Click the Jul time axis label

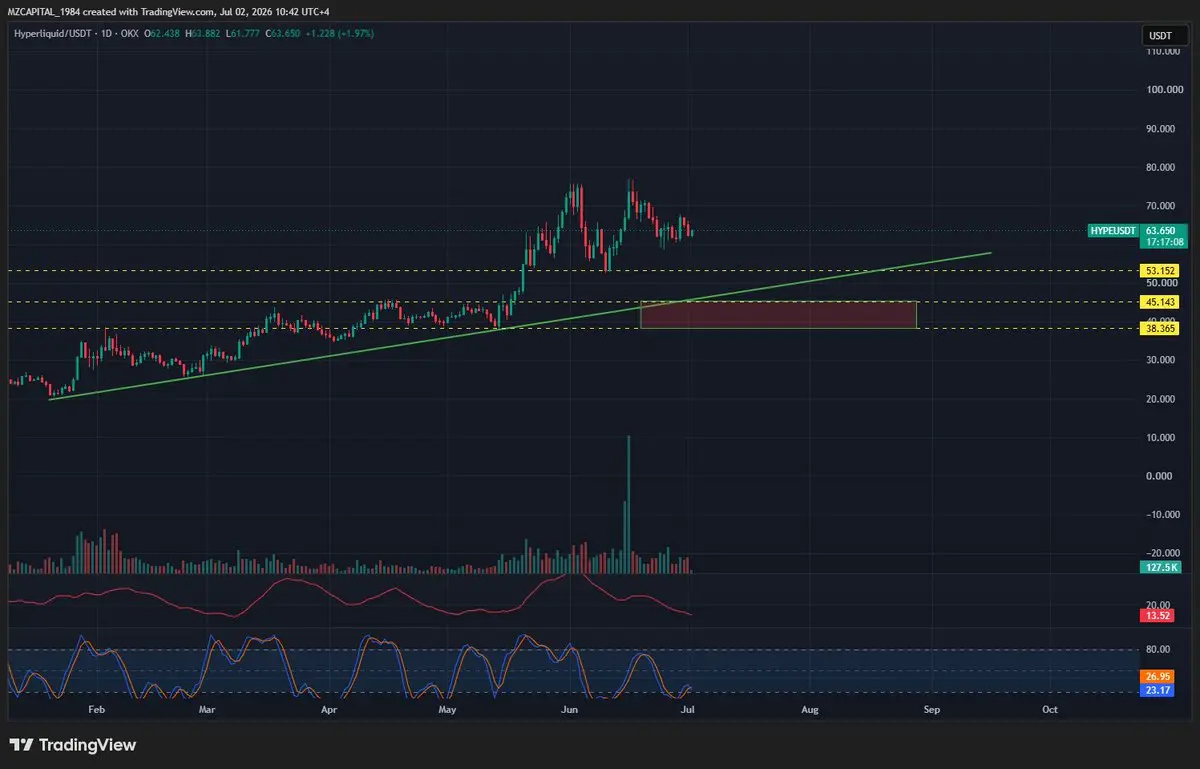(x=689, y=709)
